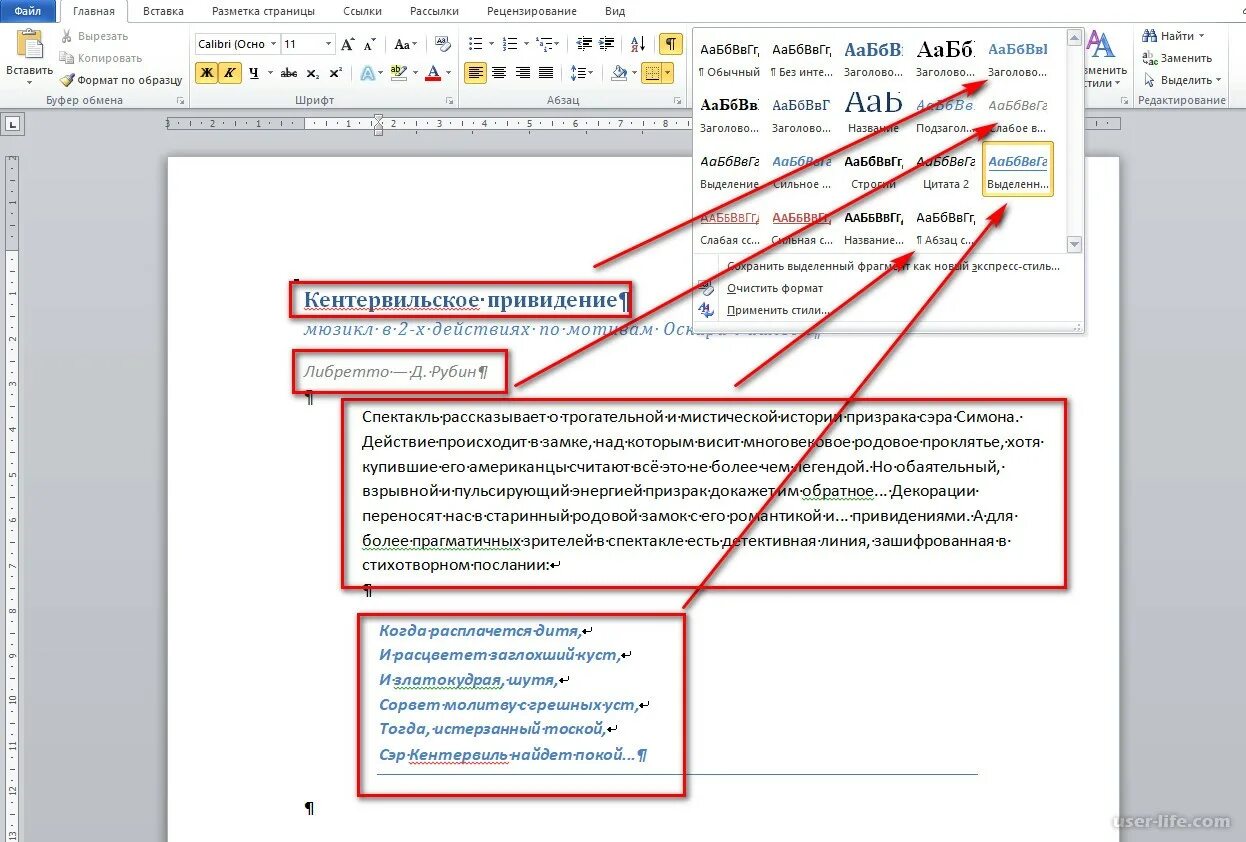Viewport: 1246px width, 842px height.
Task: Open the font size 11 dropdown
Action: tap(327, 45)
